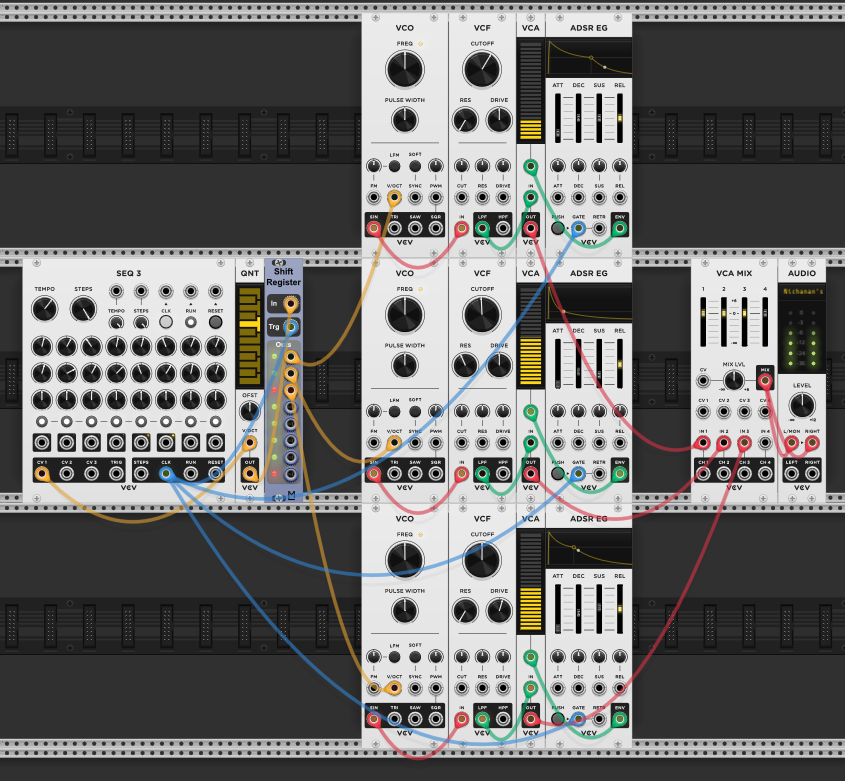The image size is (845, 781).
Task: Click the SEQ 3 CV 1 output jack
Action: click(42, 474)
